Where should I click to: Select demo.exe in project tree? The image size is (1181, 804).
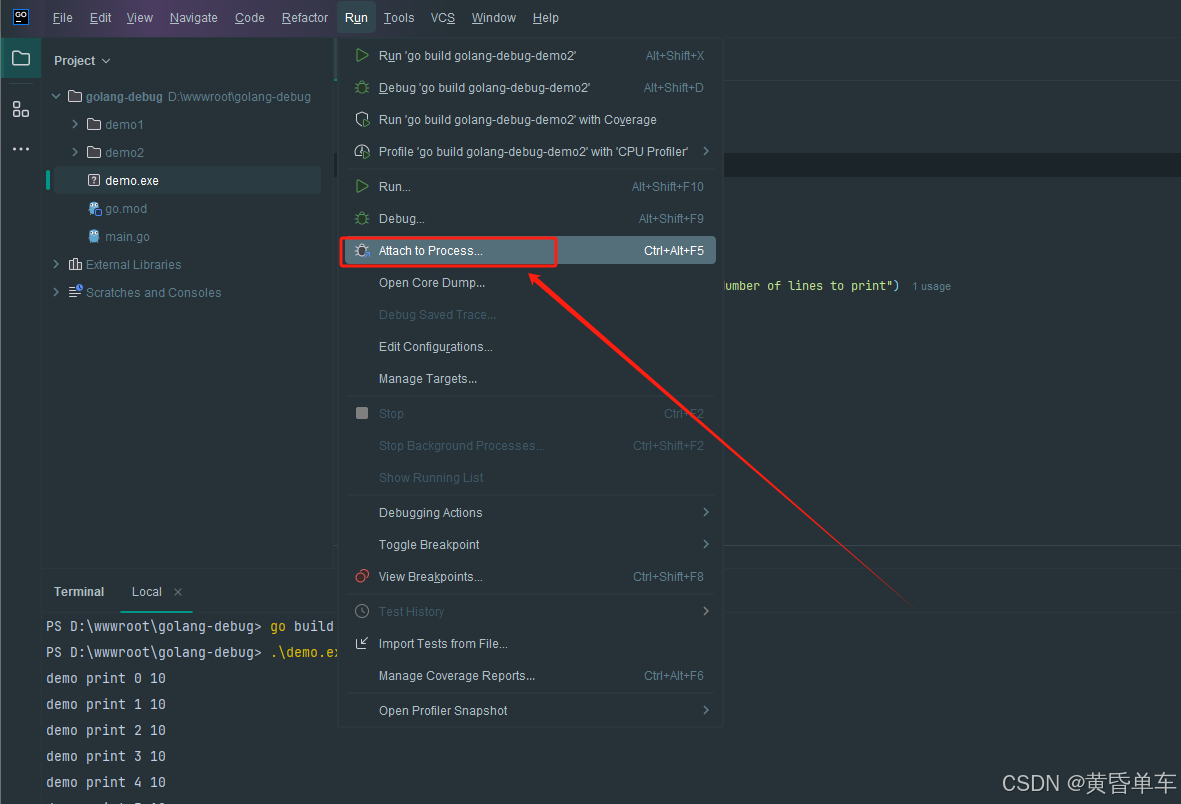[x=185, y=180]
